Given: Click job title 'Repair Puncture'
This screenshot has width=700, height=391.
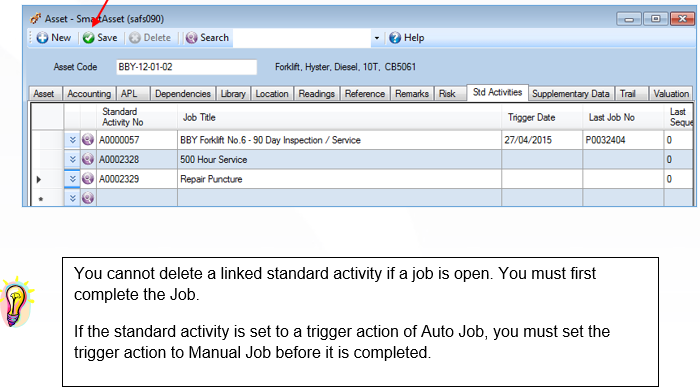Looking at the screenshot, I should click(211, 179).
